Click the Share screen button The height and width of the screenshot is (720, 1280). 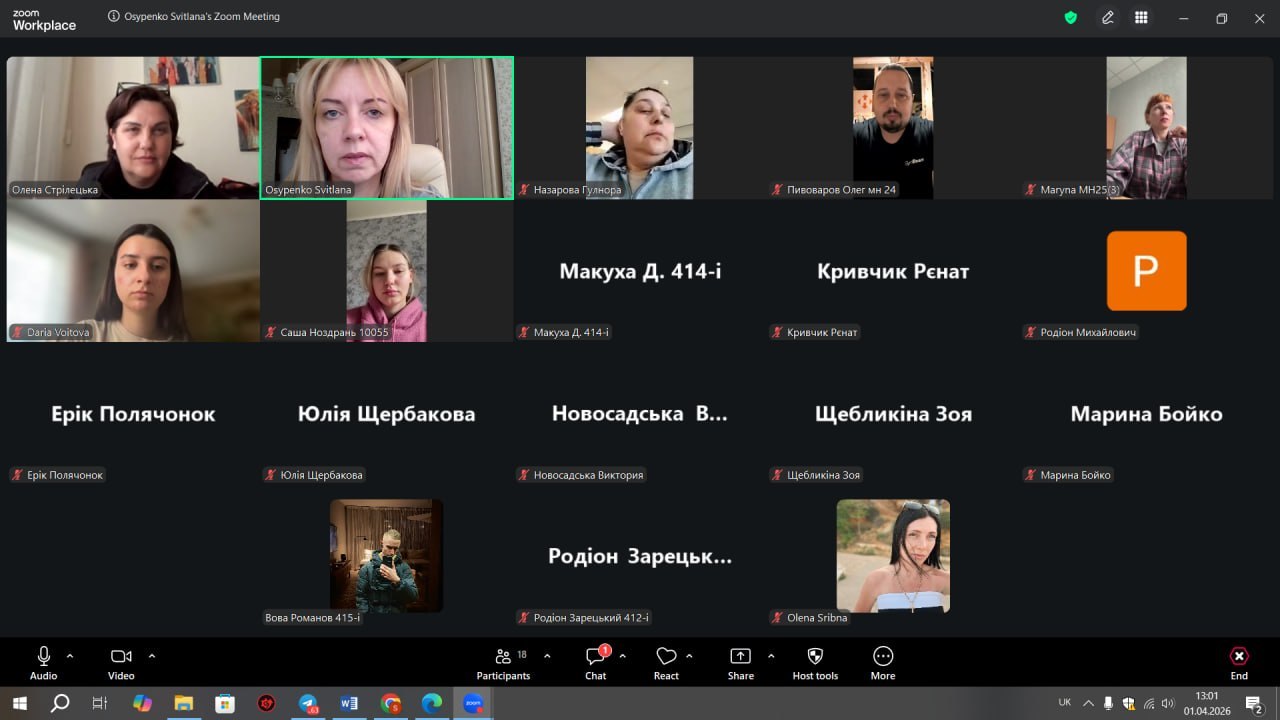point(740,662)
